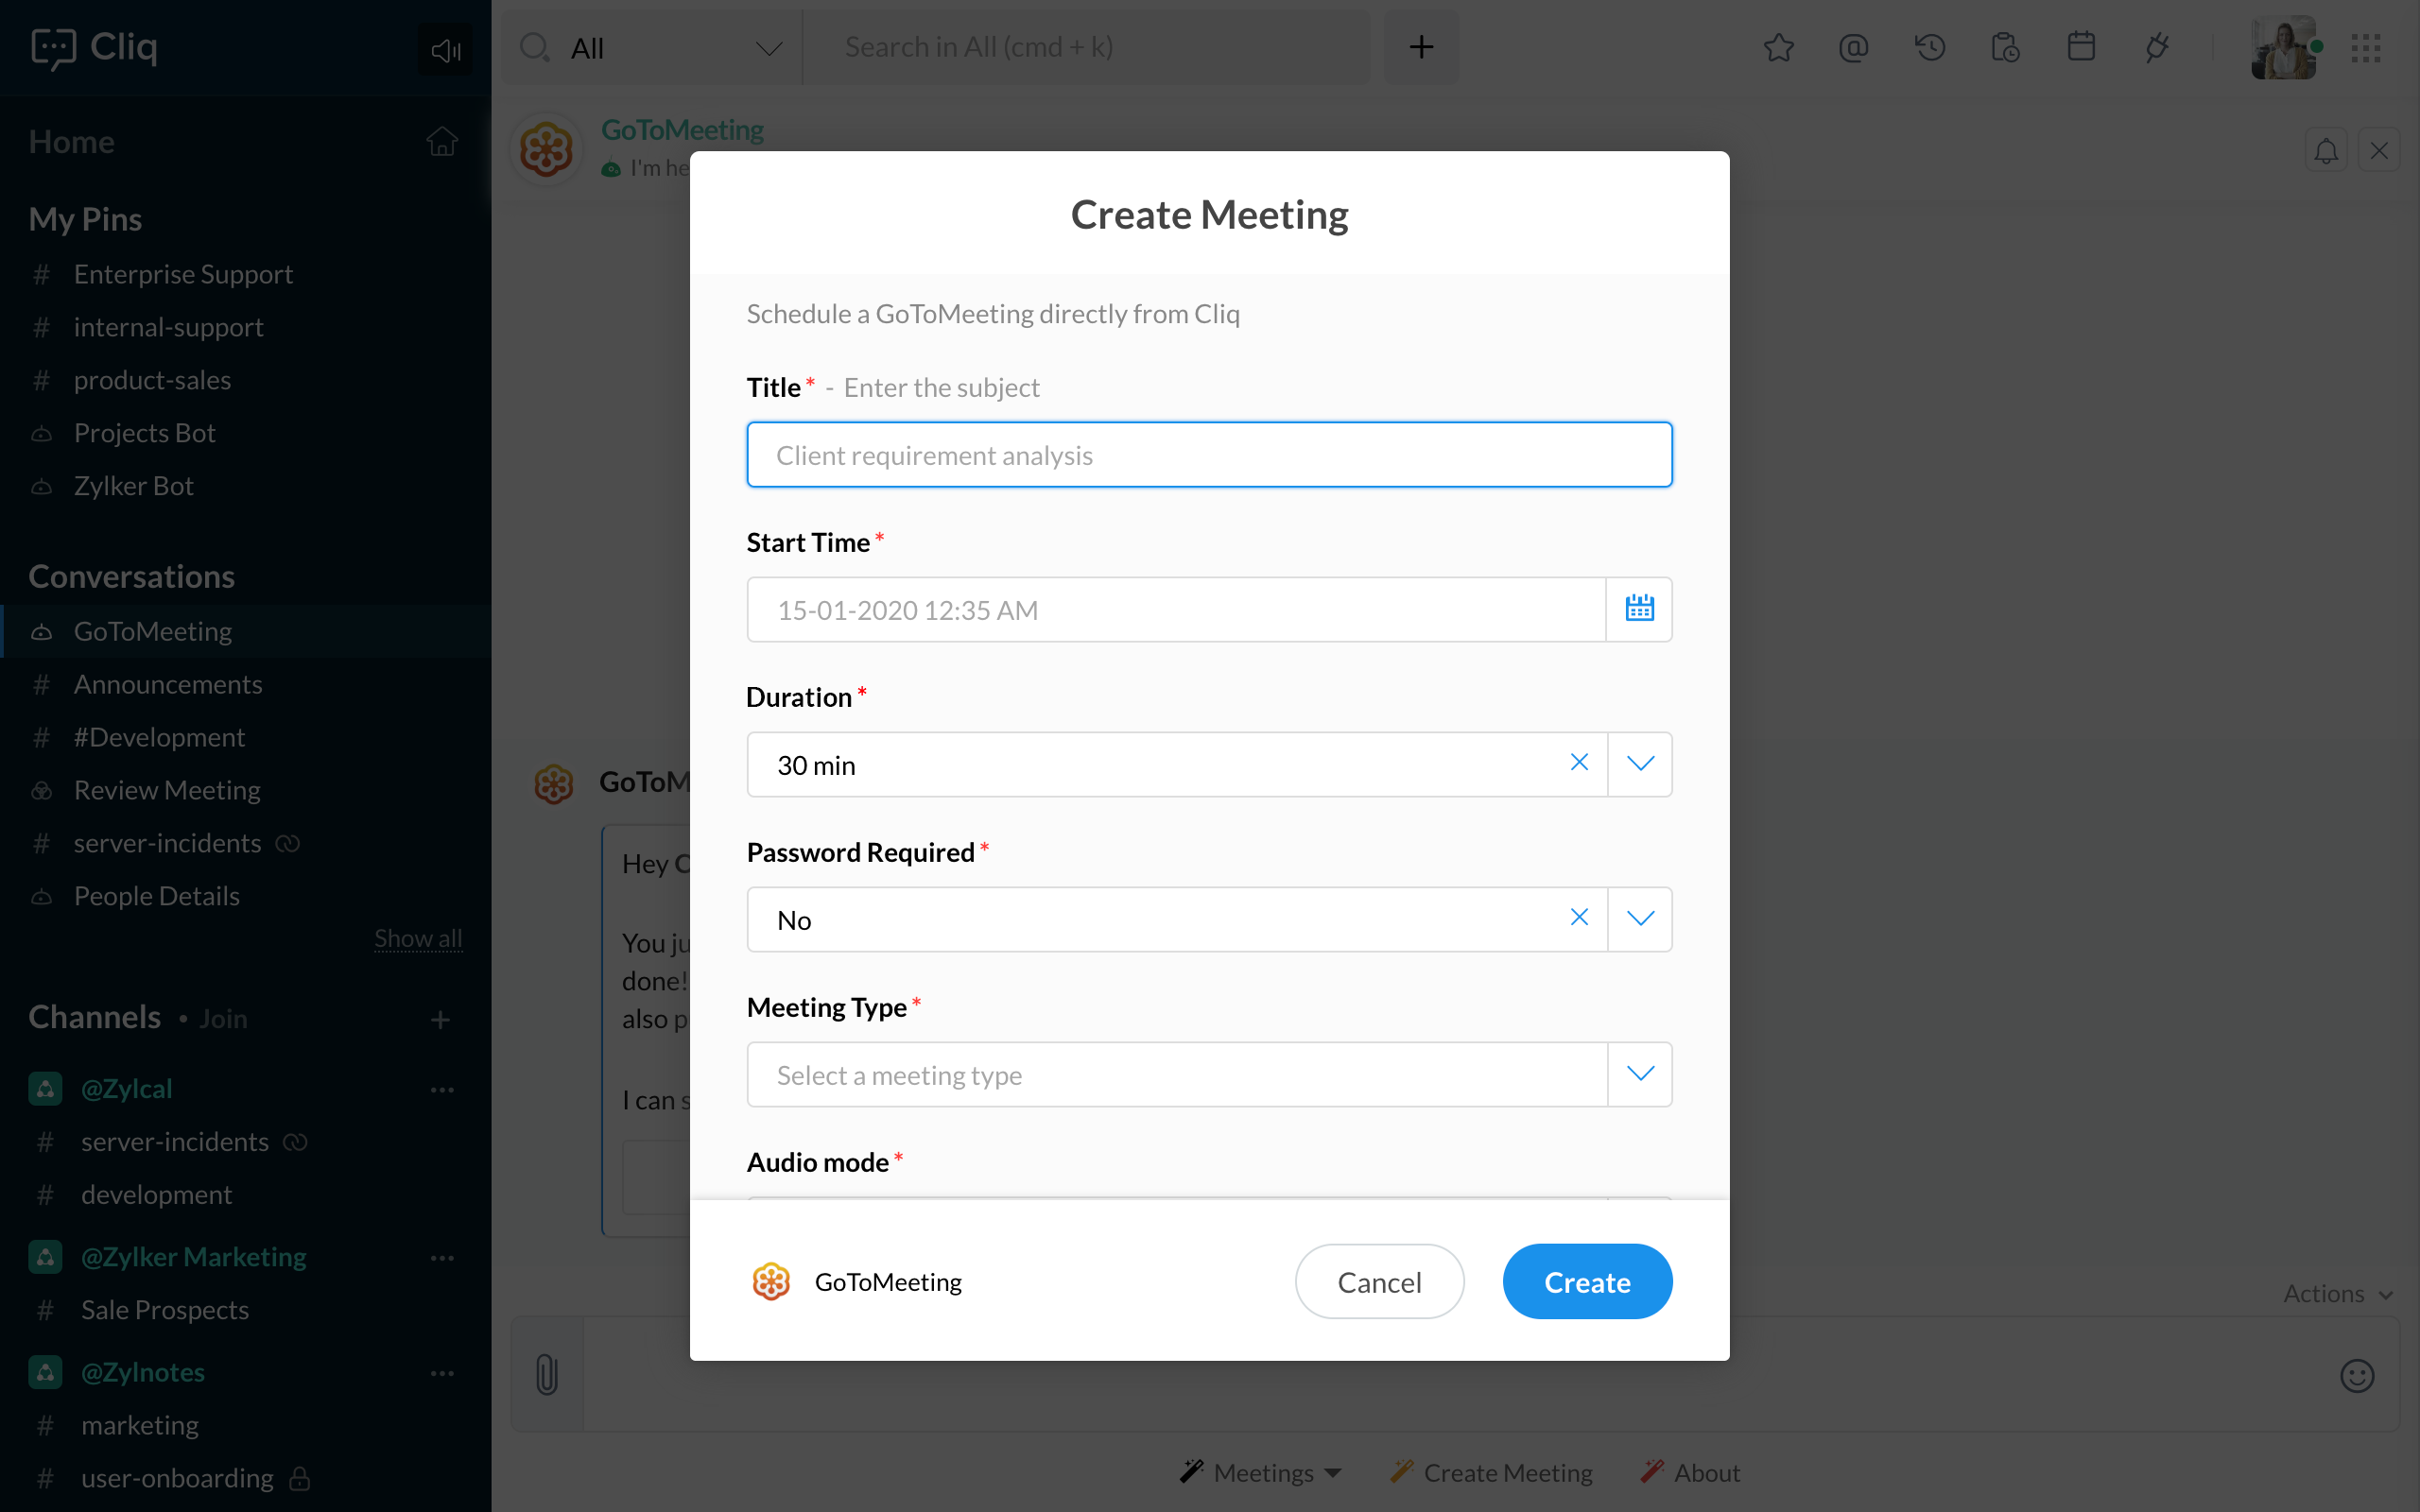Expand the Actions dropdown
2420x1512 pixels.
(x=2338, y=1294)
